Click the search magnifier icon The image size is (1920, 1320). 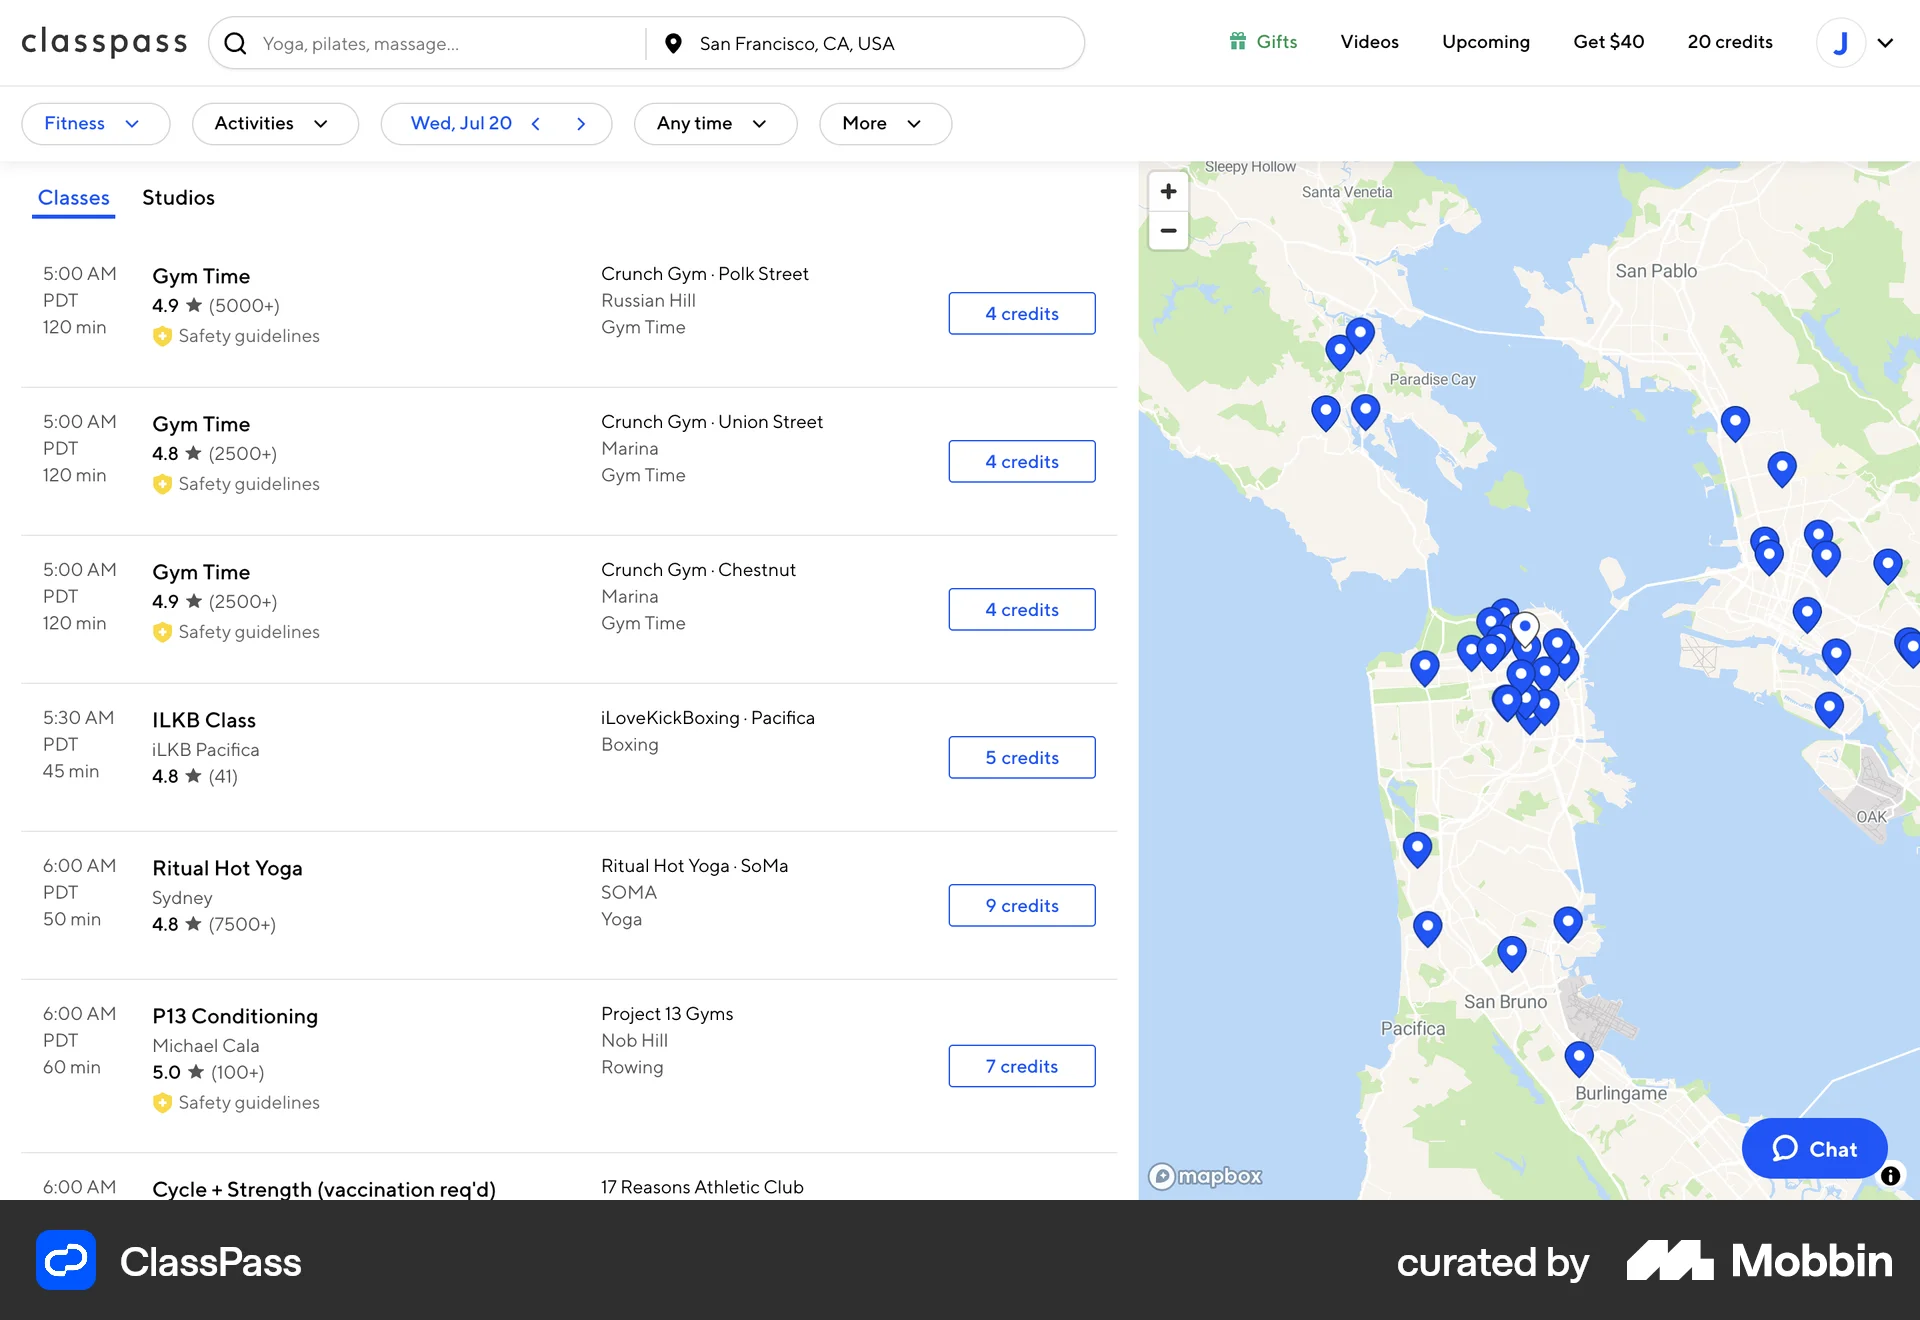[x=236, y=43]
